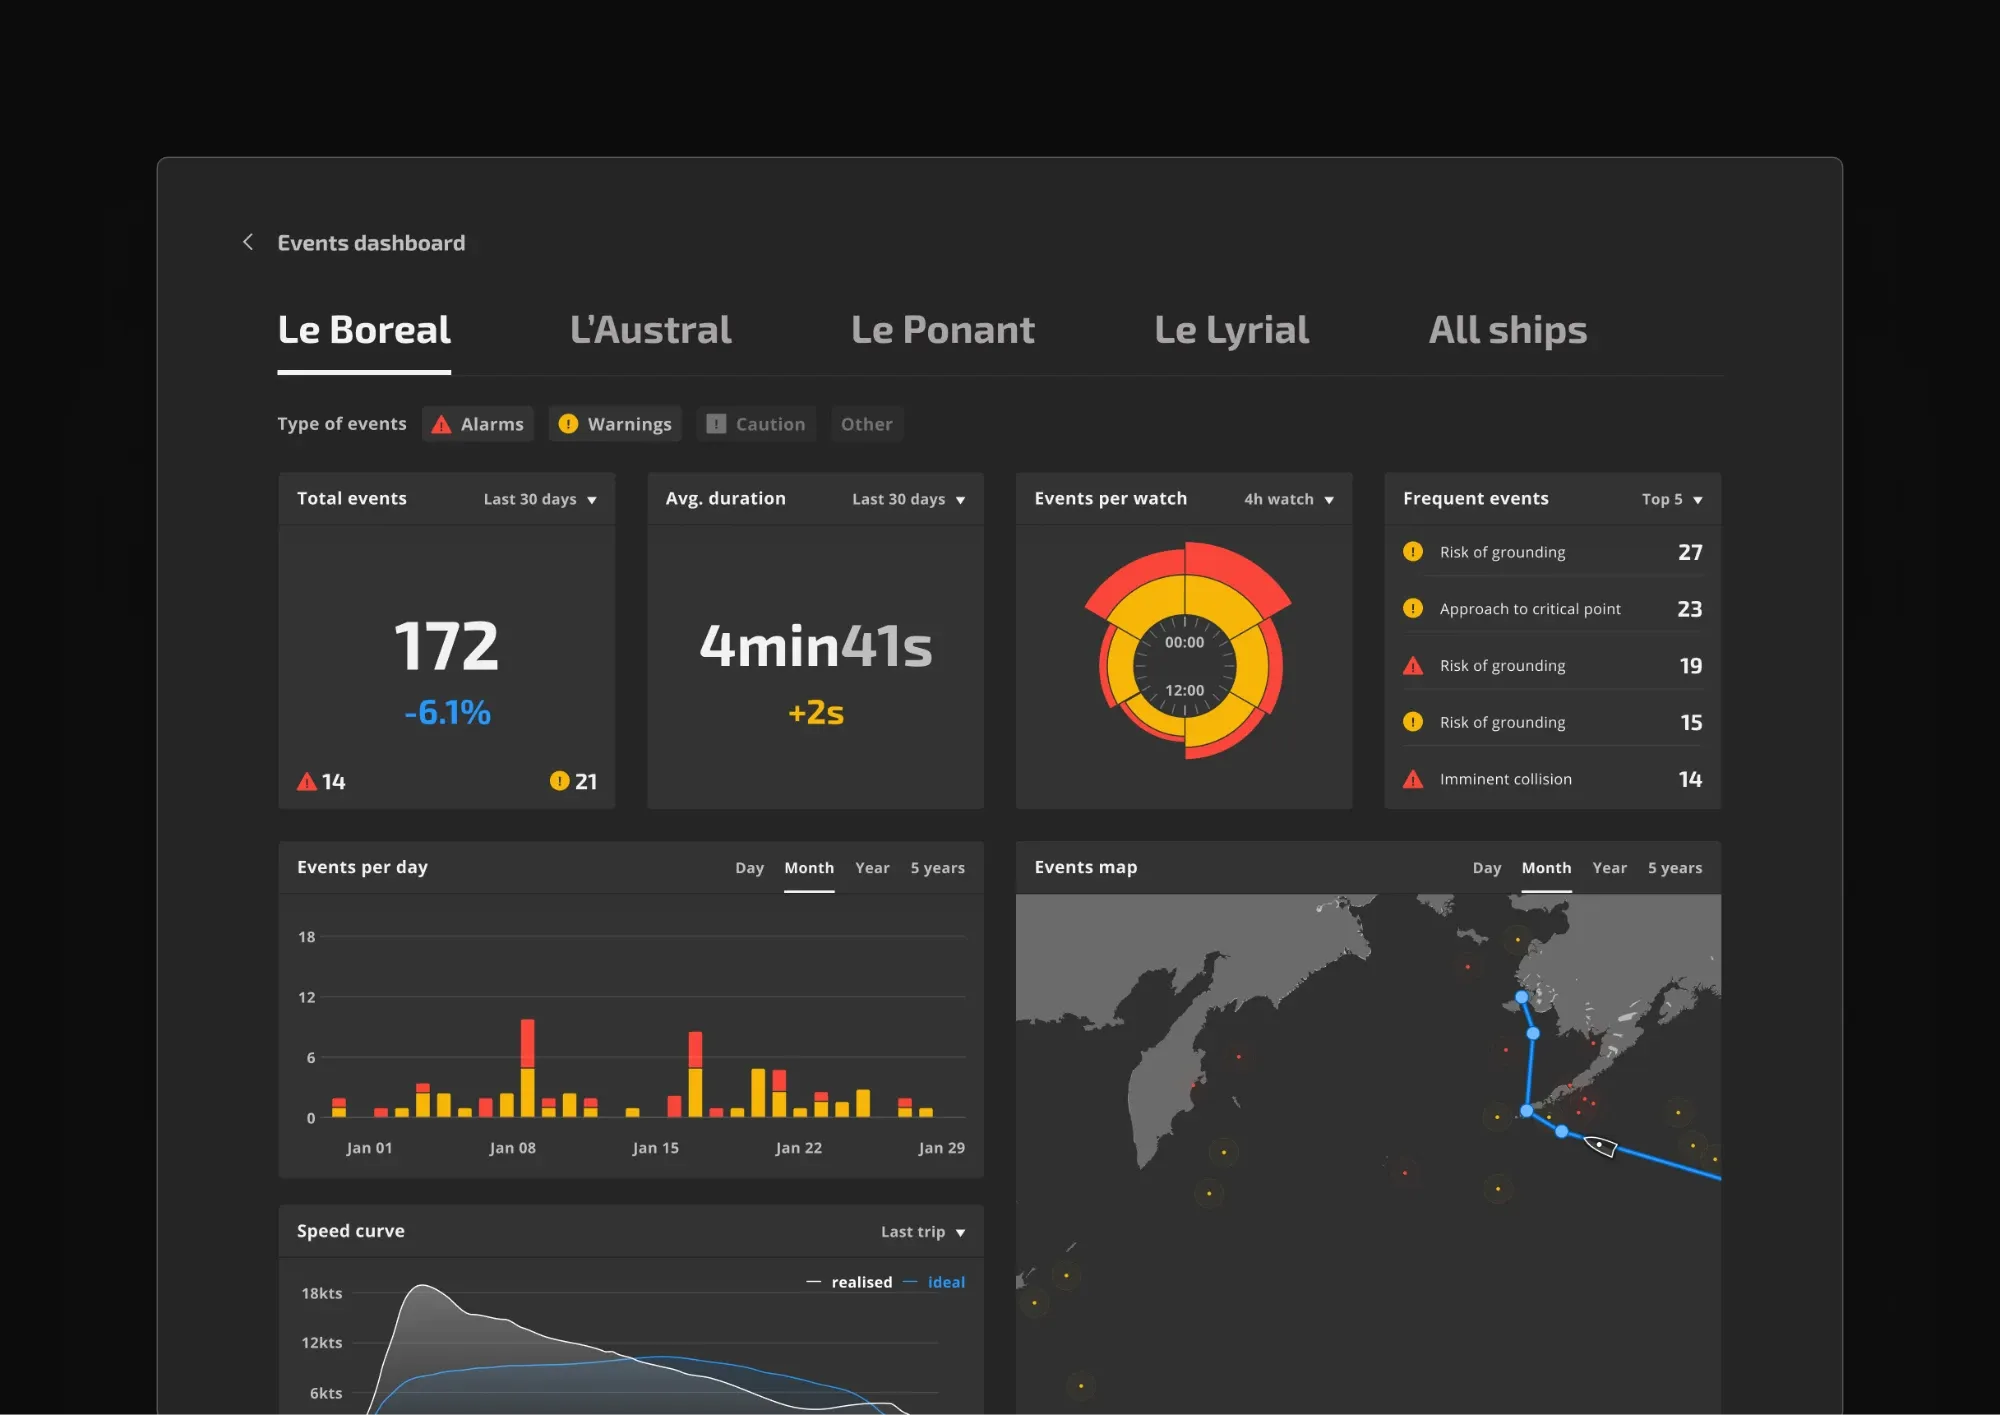Switch to the Le Lyrial ship tab
Screen dimensions: 2000x1415
pos(1232,330)
